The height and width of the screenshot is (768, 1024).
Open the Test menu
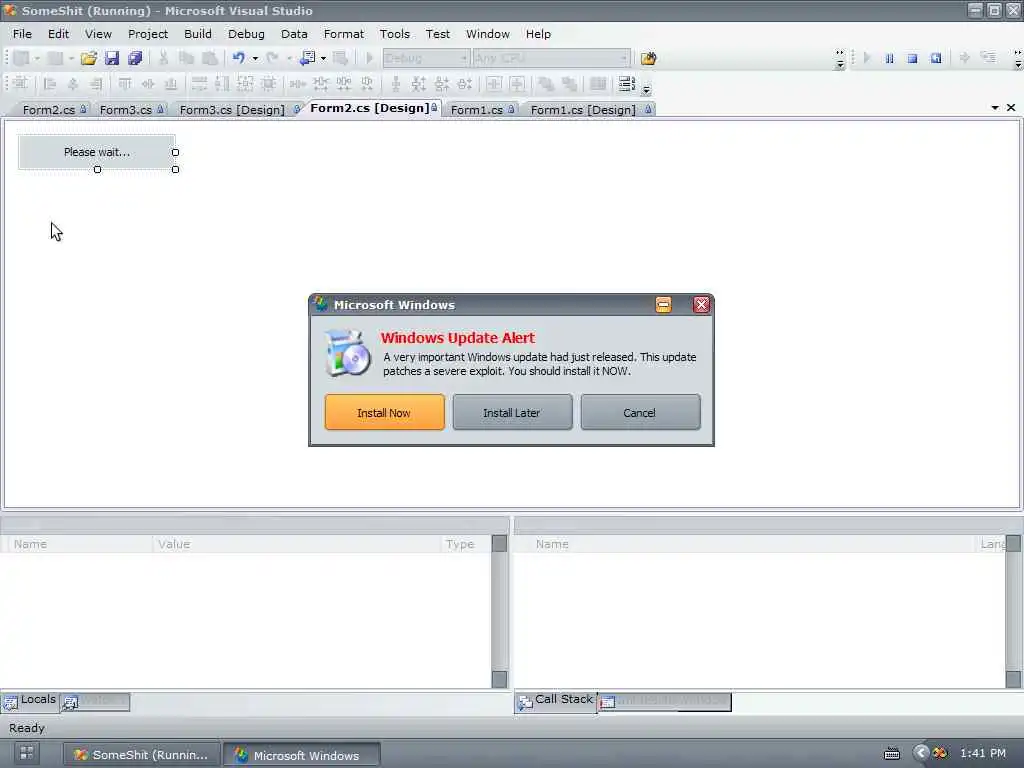[x=438, y=34]
